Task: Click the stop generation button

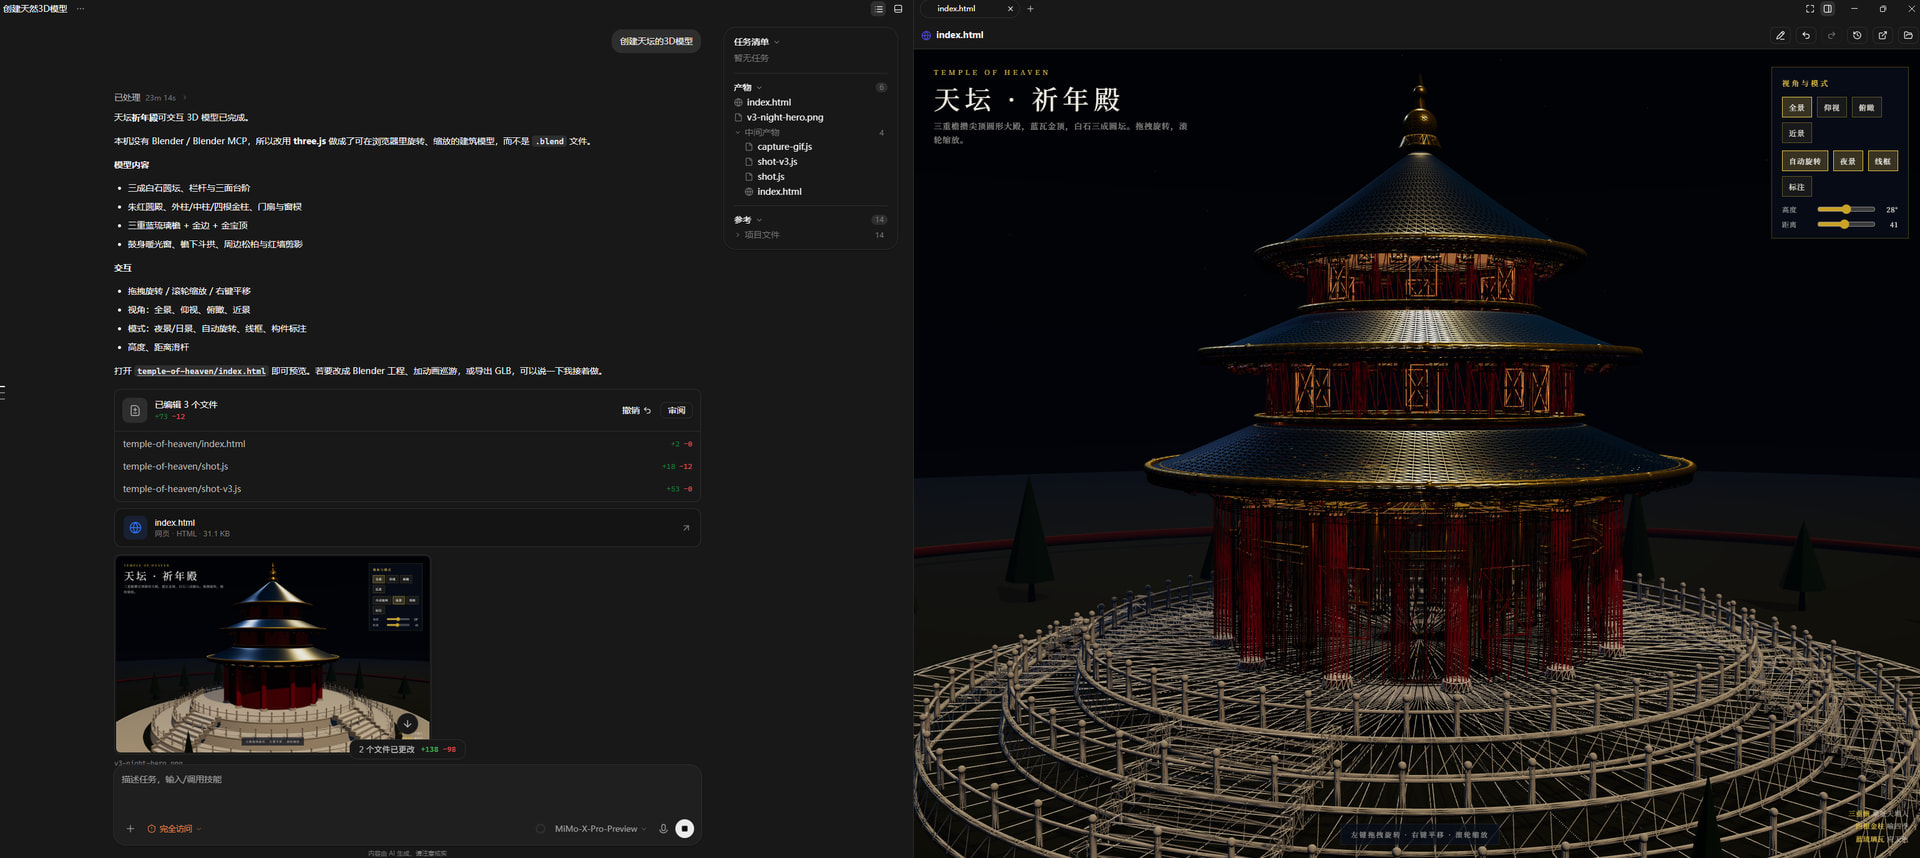Action: click(685, 829)
